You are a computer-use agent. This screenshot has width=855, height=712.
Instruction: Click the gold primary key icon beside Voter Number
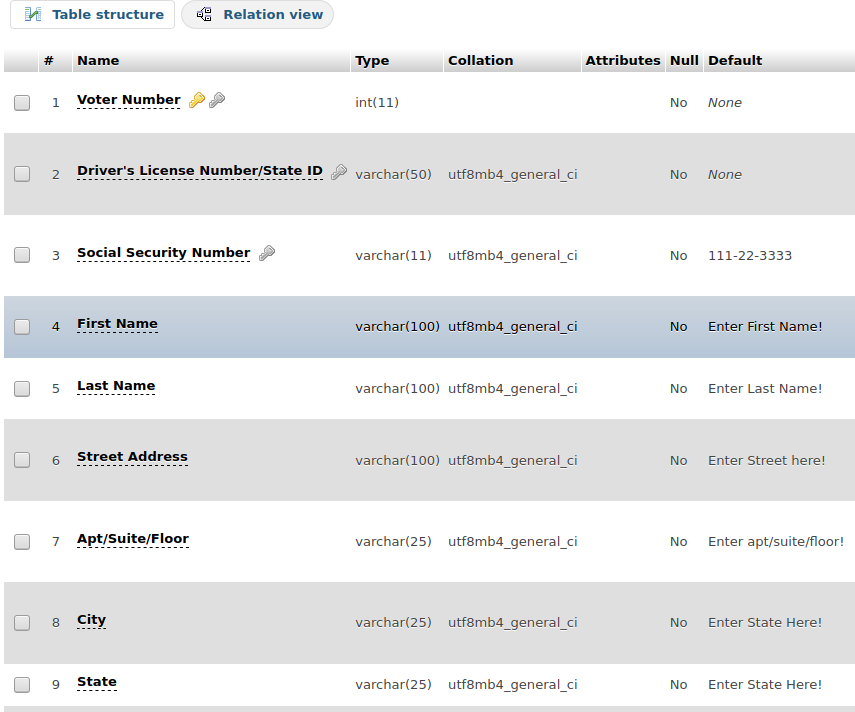197,99
